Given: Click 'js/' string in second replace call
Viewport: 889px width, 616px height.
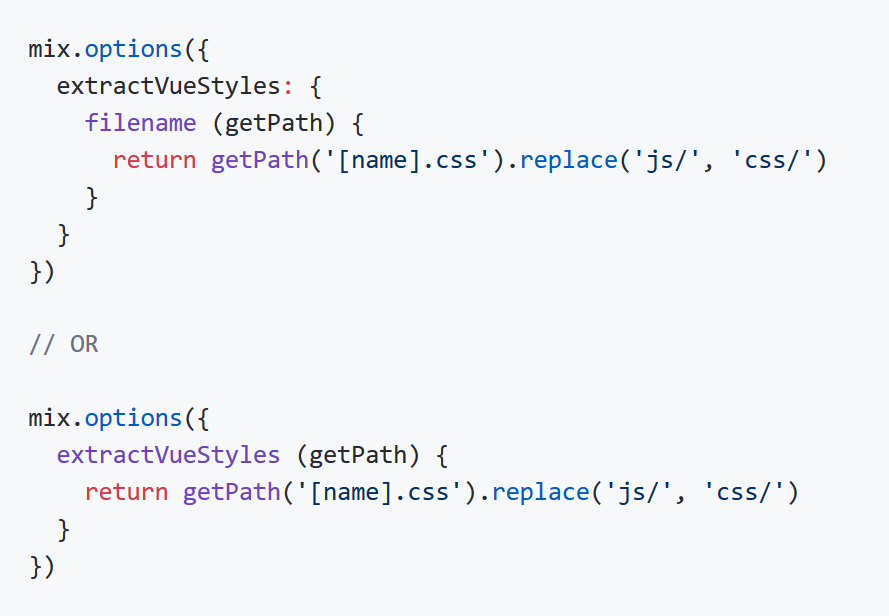Looking at the screenshot, I should pyautogui.click(x=640, y=492).
